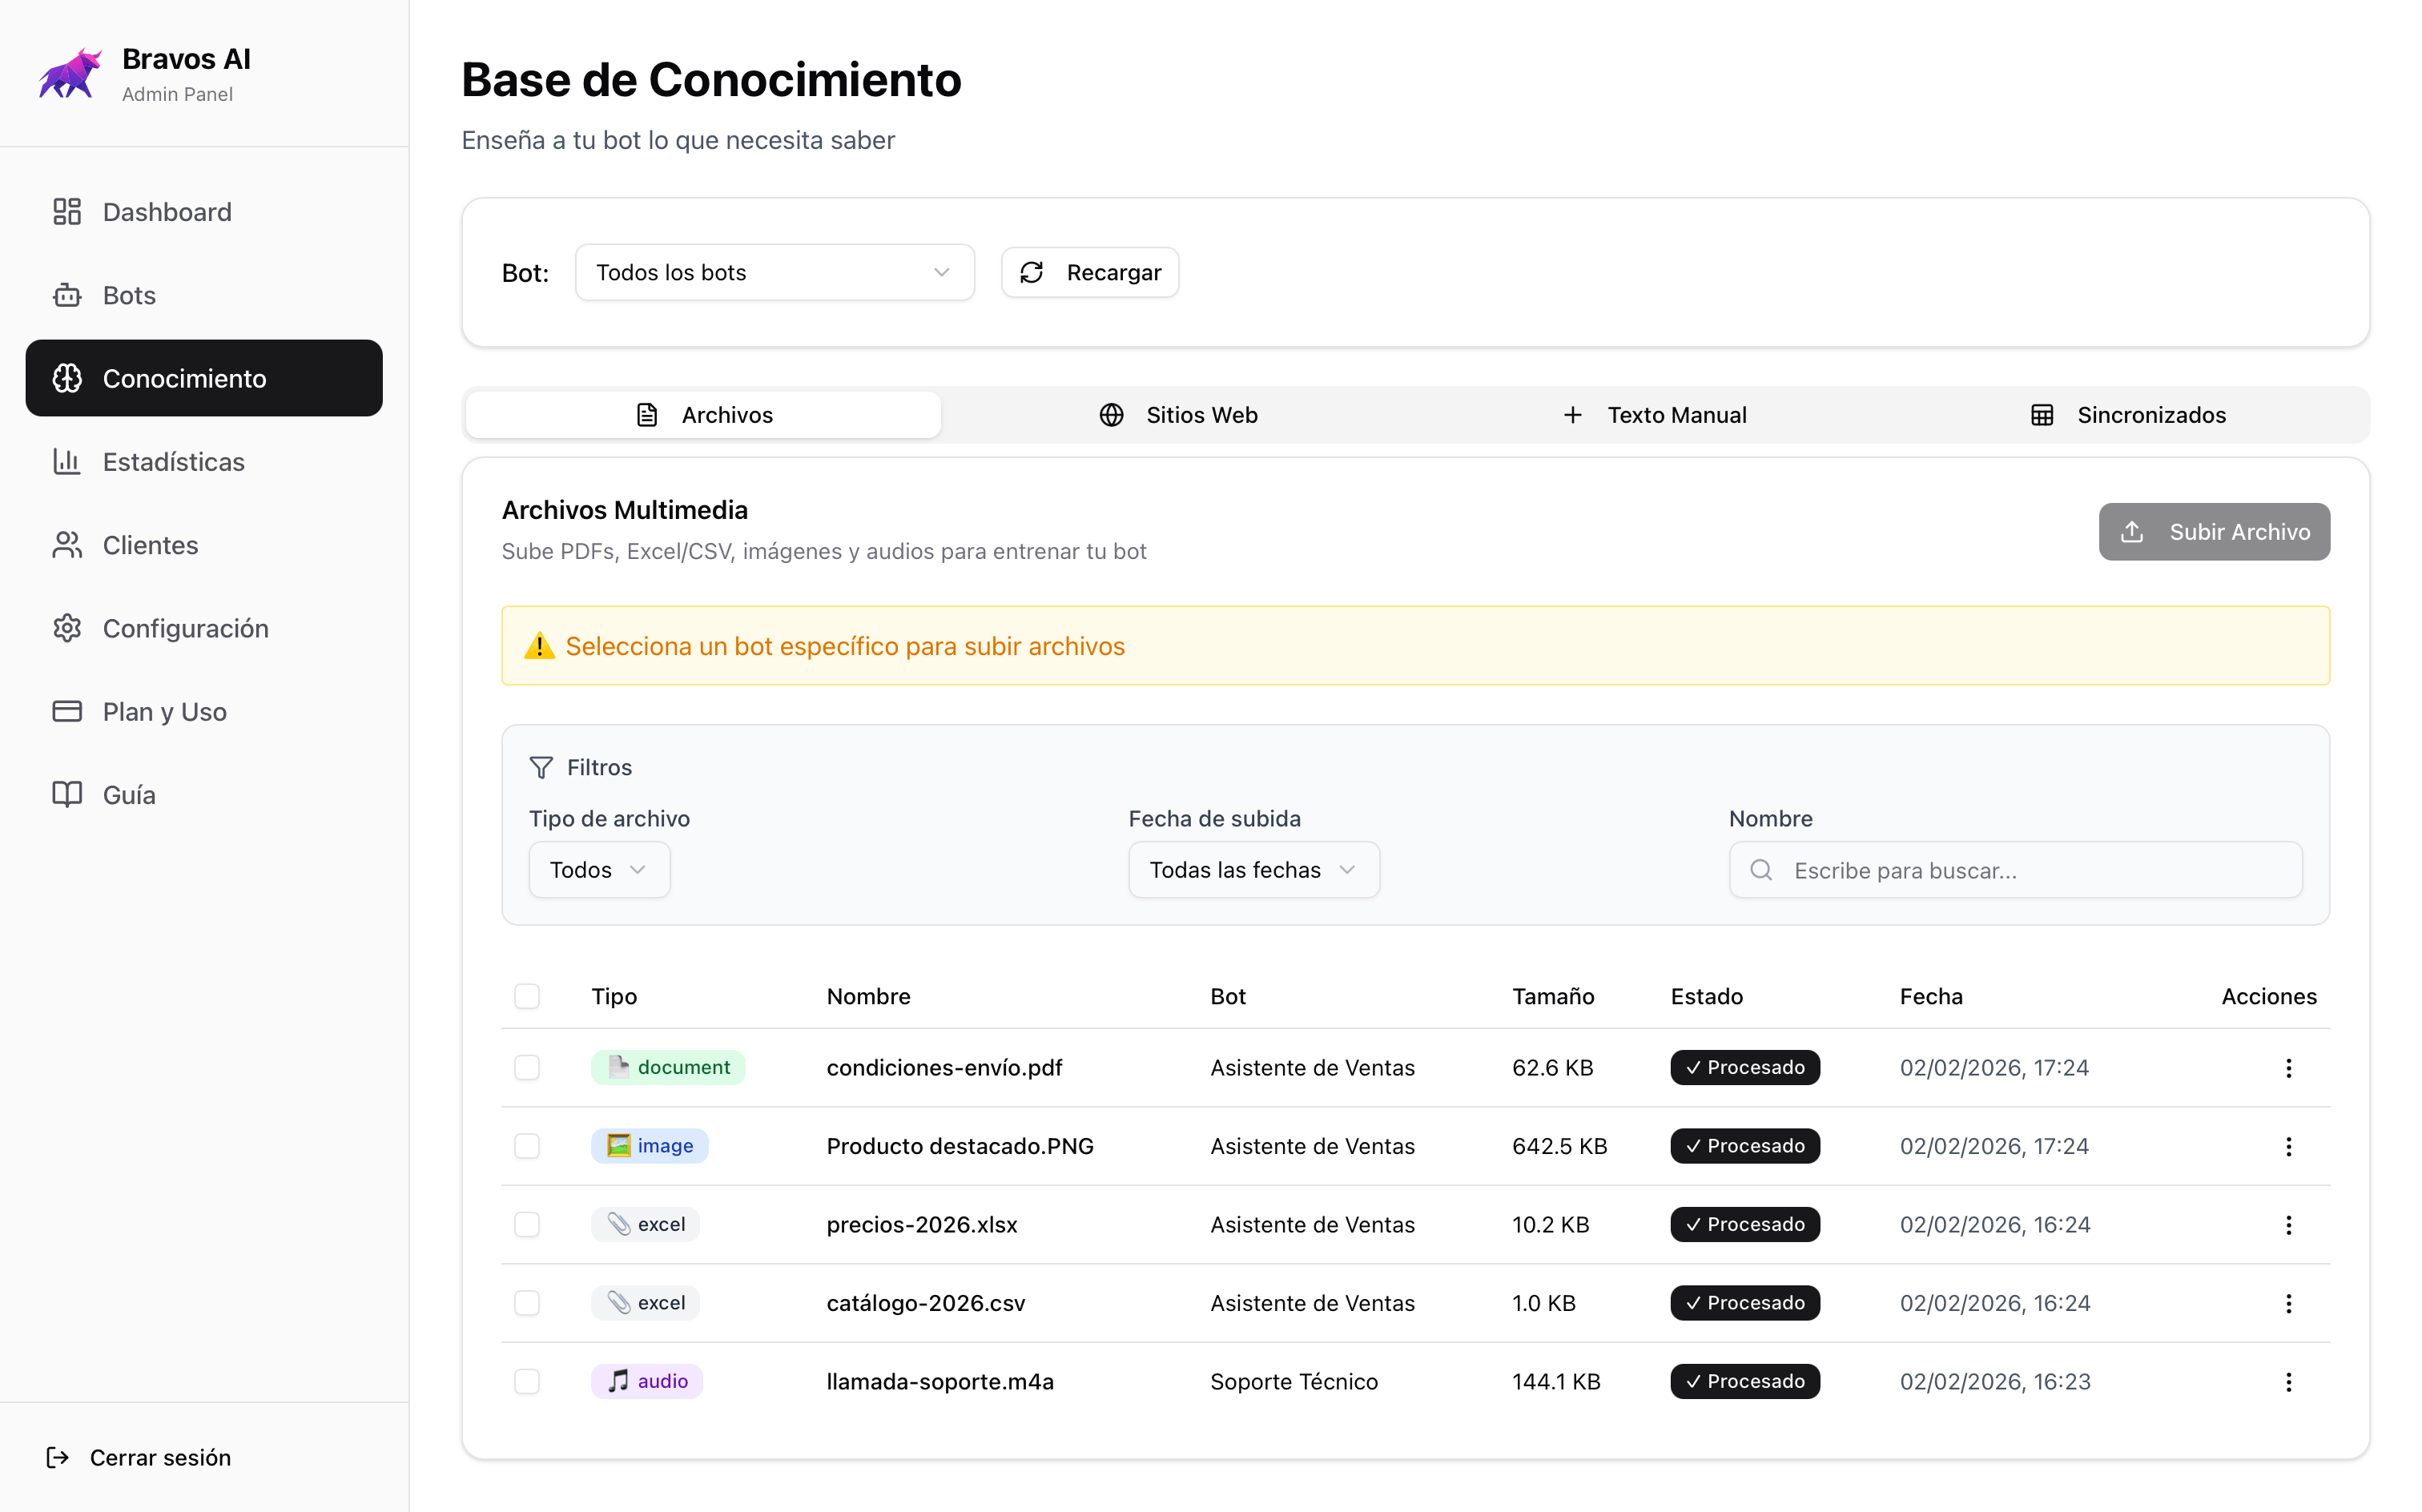Click the file name precios-2026.xlsx
The image size is (2422, 1512).
click(921, 1224)
